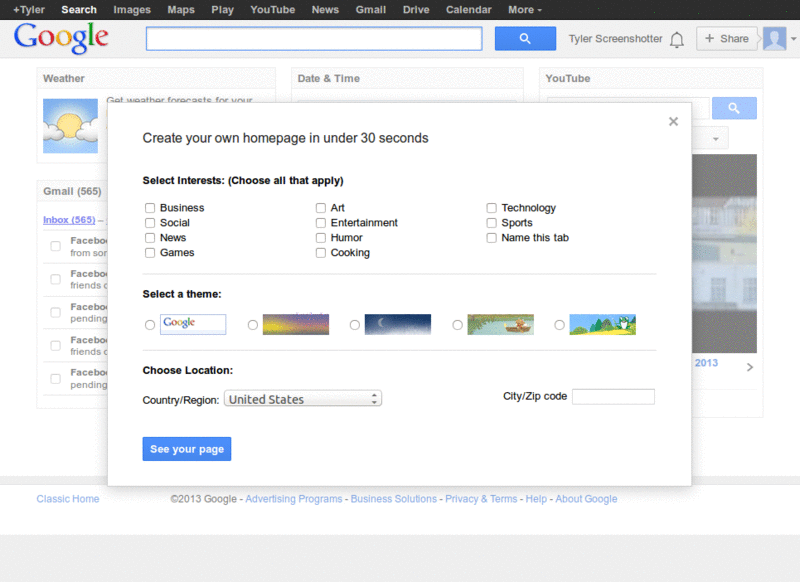The height and width of the screenshot is (582, 800).
Task: Click the green hills theme thumbnail
Action: (x=603, y=324)
